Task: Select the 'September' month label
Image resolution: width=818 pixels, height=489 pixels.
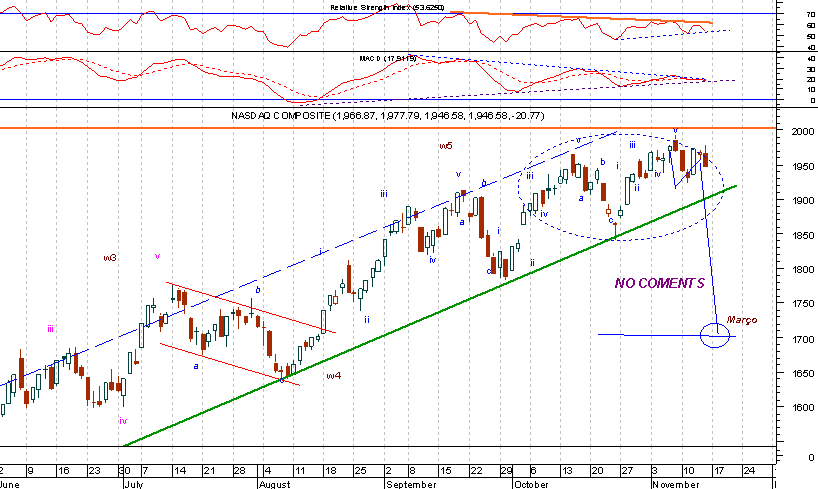Action: tap(411, 484)
